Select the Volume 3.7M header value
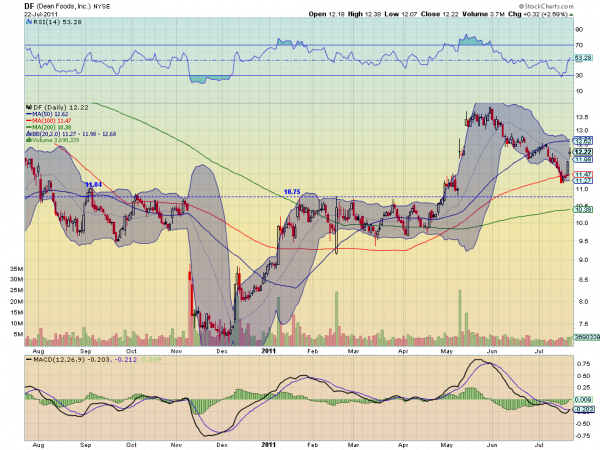This screenshot has width=600, height=450. (x=483, y=14)
